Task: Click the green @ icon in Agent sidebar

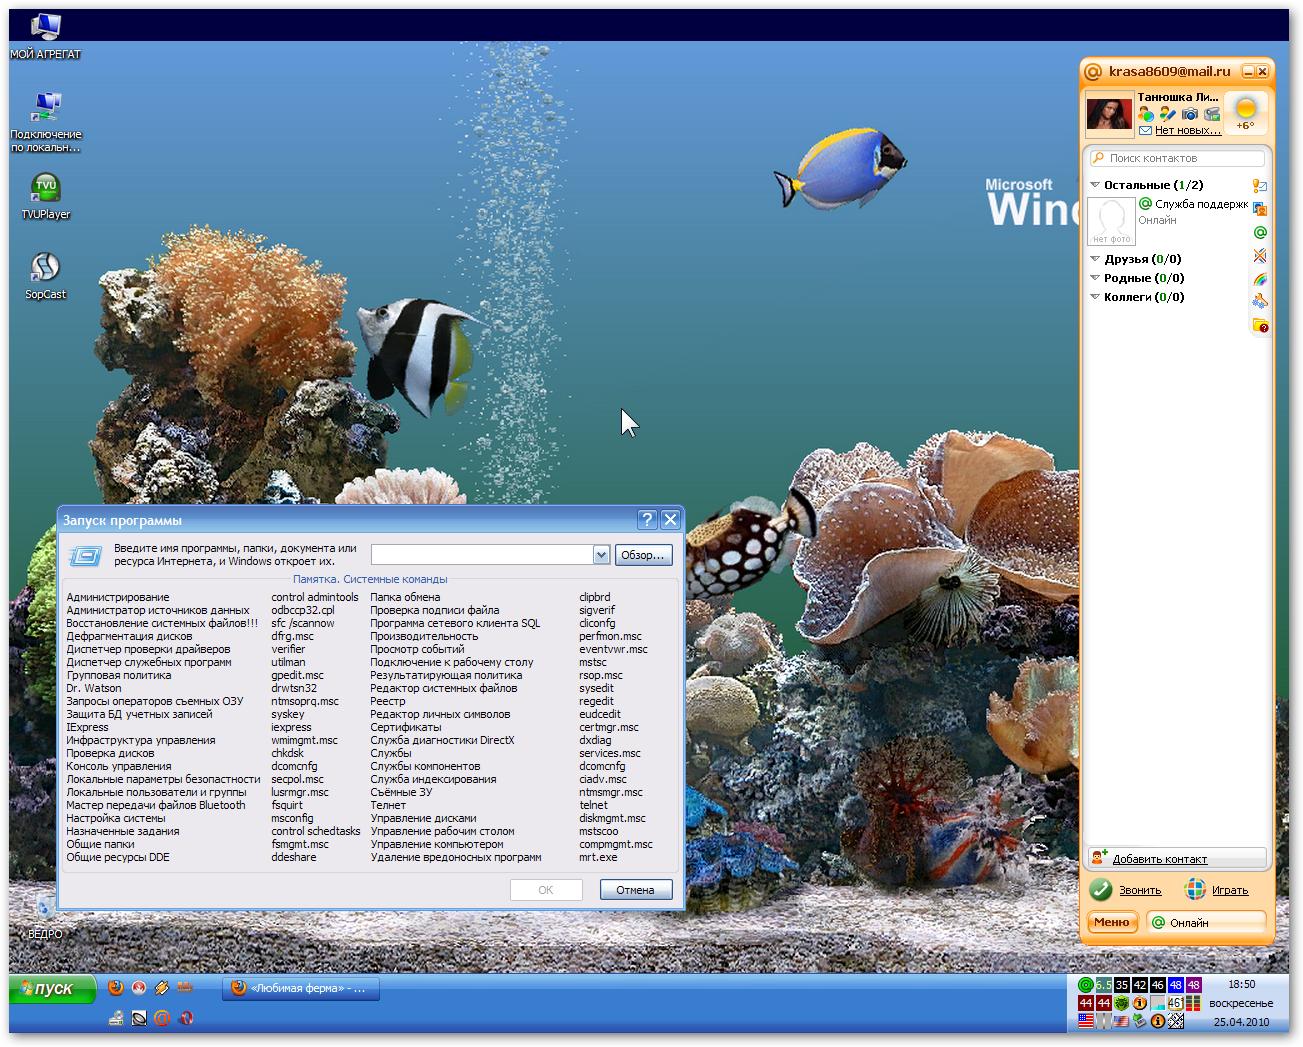Action: click(x=1260, y=232)
